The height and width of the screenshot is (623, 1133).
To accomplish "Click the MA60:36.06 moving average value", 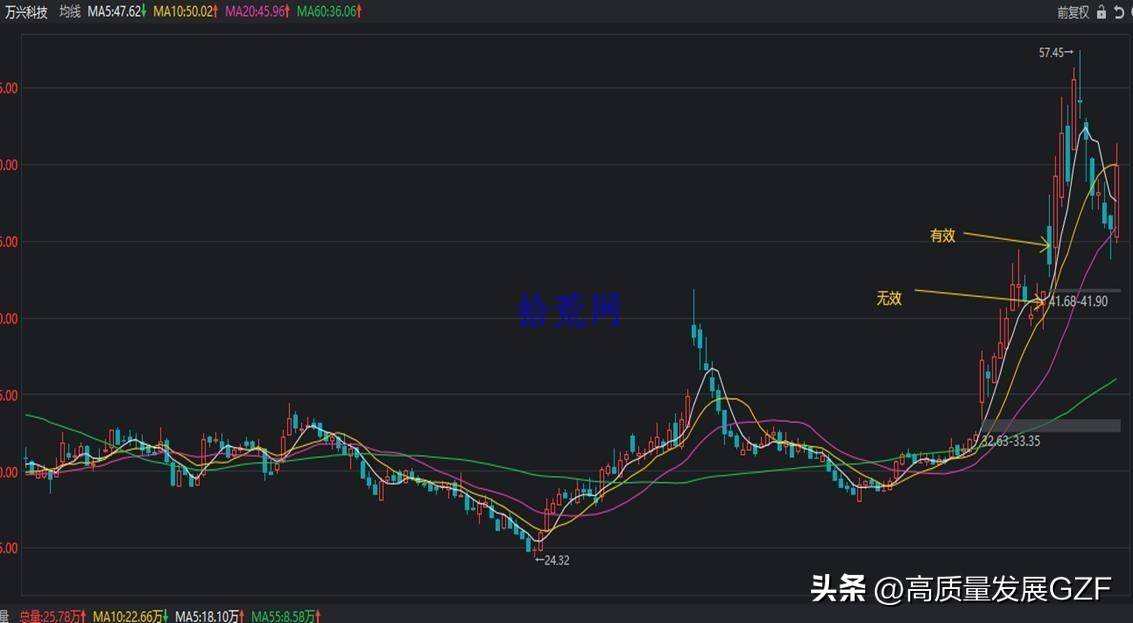I will click(329, 12).
